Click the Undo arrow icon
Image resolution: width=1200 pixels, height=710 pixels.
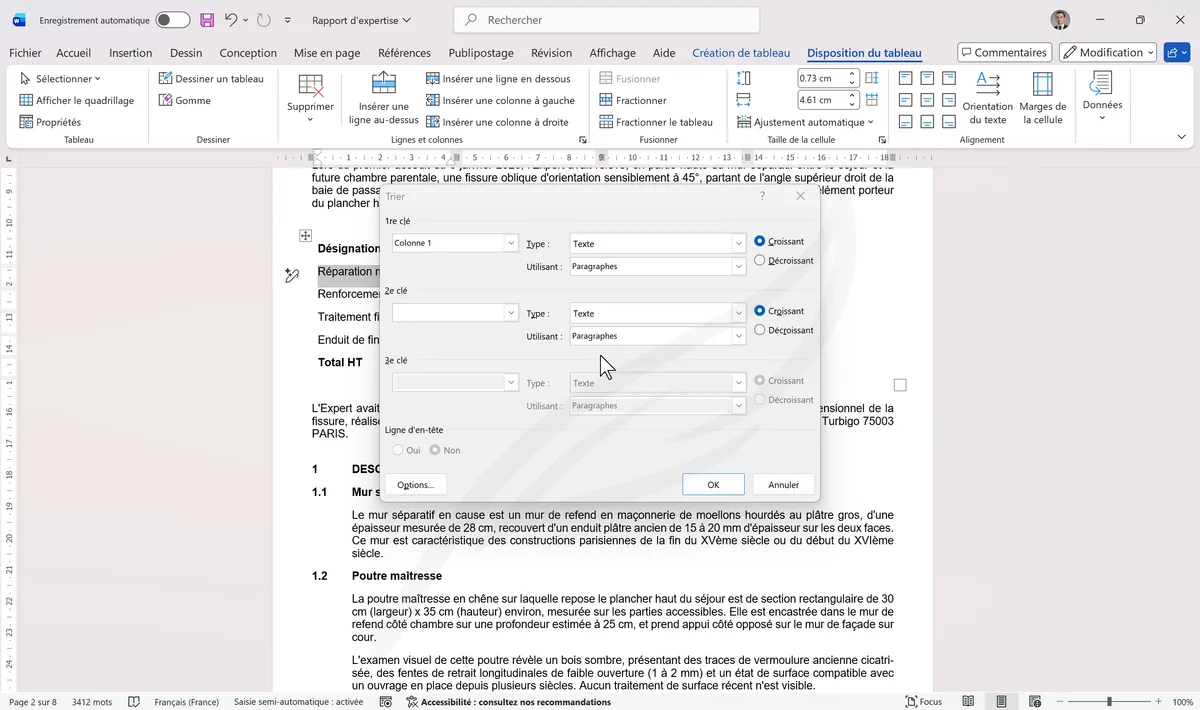pos(231,20)
